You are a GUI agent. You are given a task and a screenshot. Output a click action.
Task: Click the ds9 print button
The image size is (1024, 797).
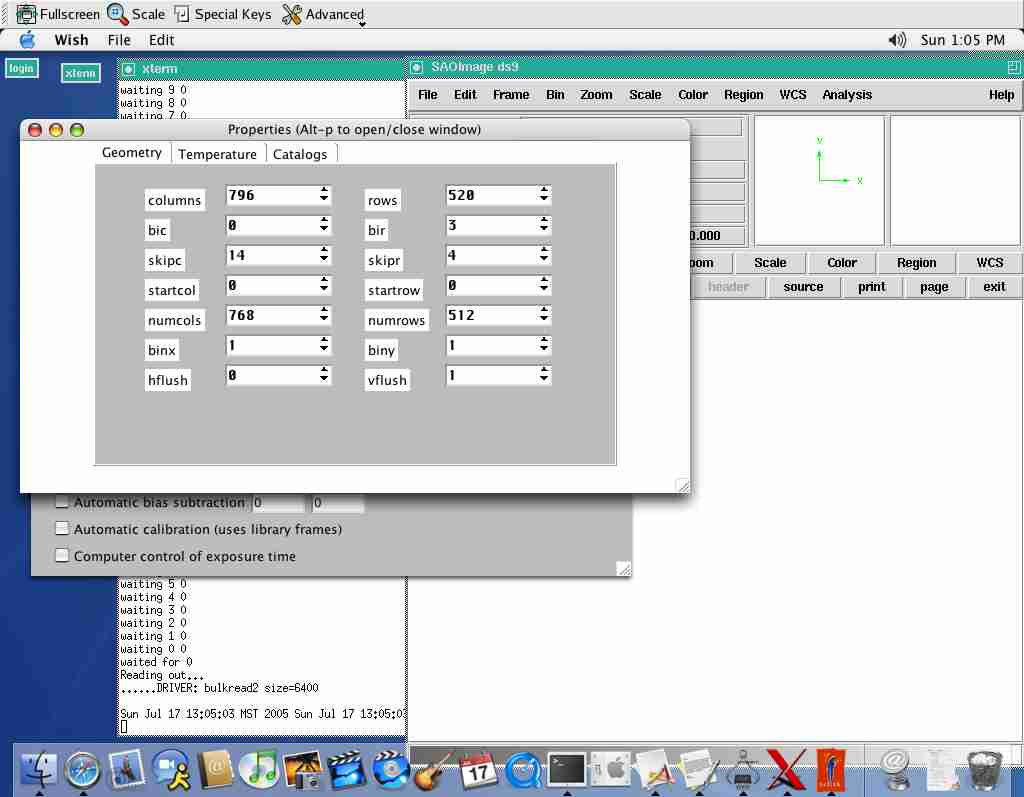[872, 287]
